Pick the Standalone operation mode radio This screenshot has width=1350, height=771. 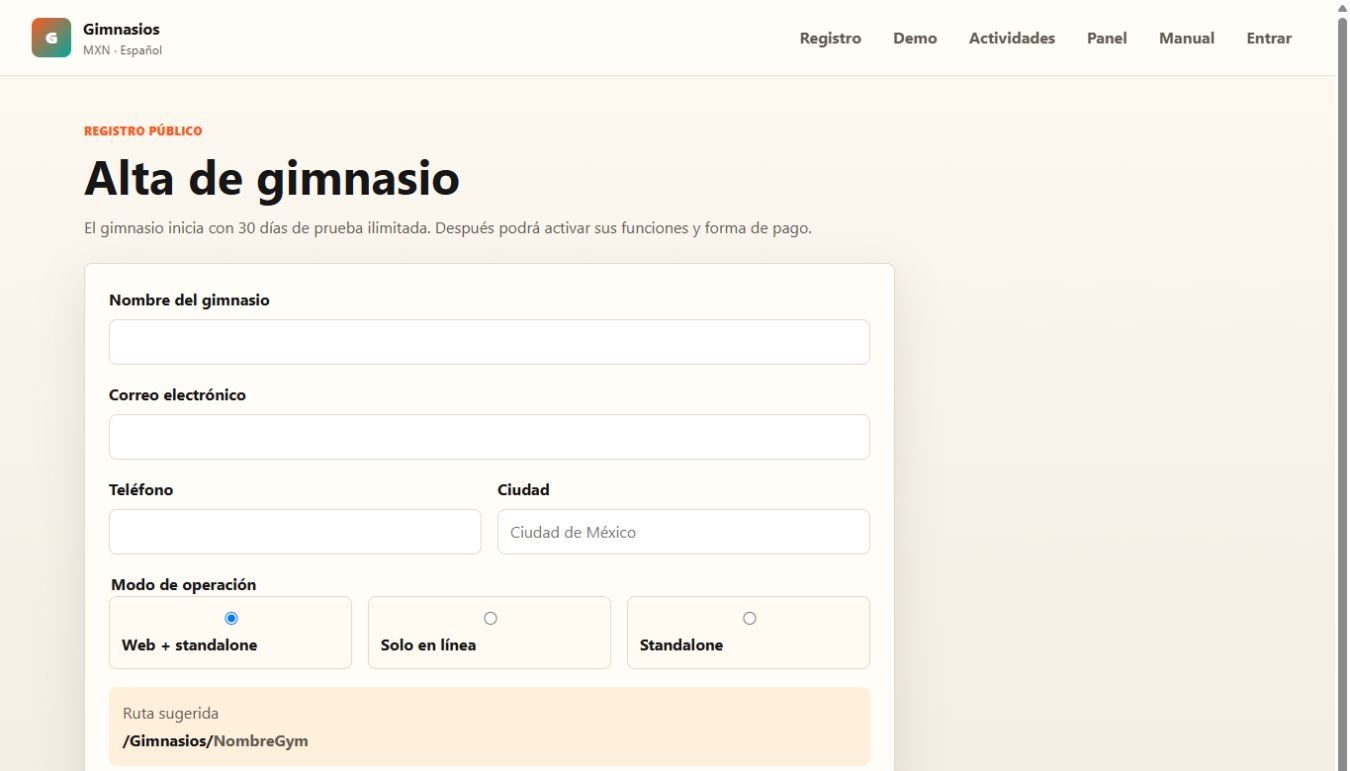[749, 618]
